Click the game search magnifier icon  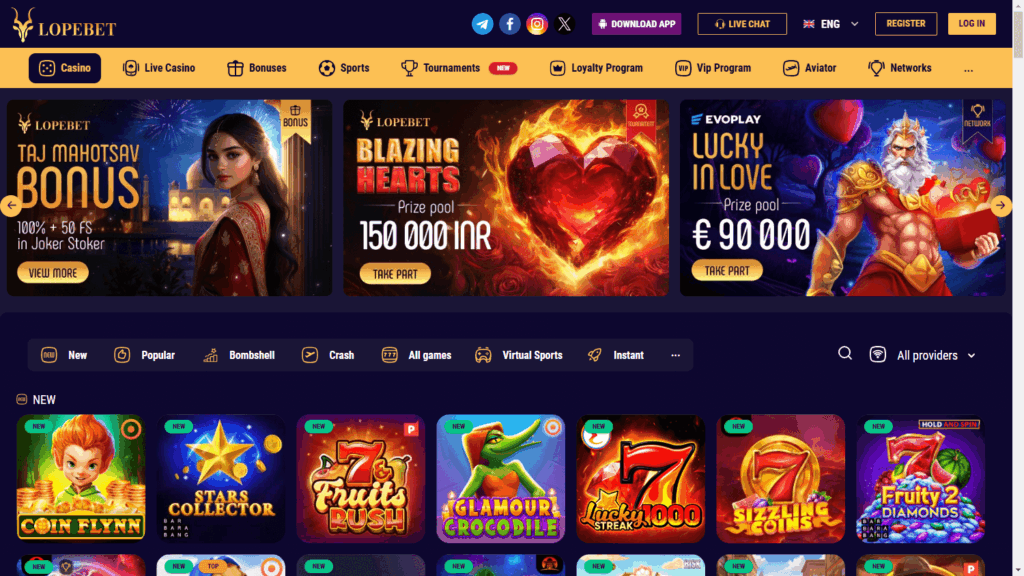(845, 353)
